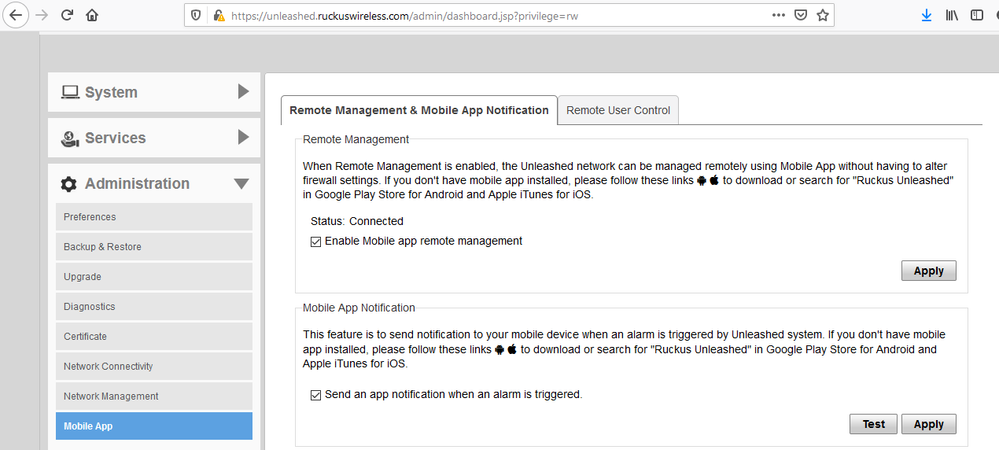This screenshot has height=450, width=999.
Task: Bookmark this page with star icon
Action: [823, 16]
